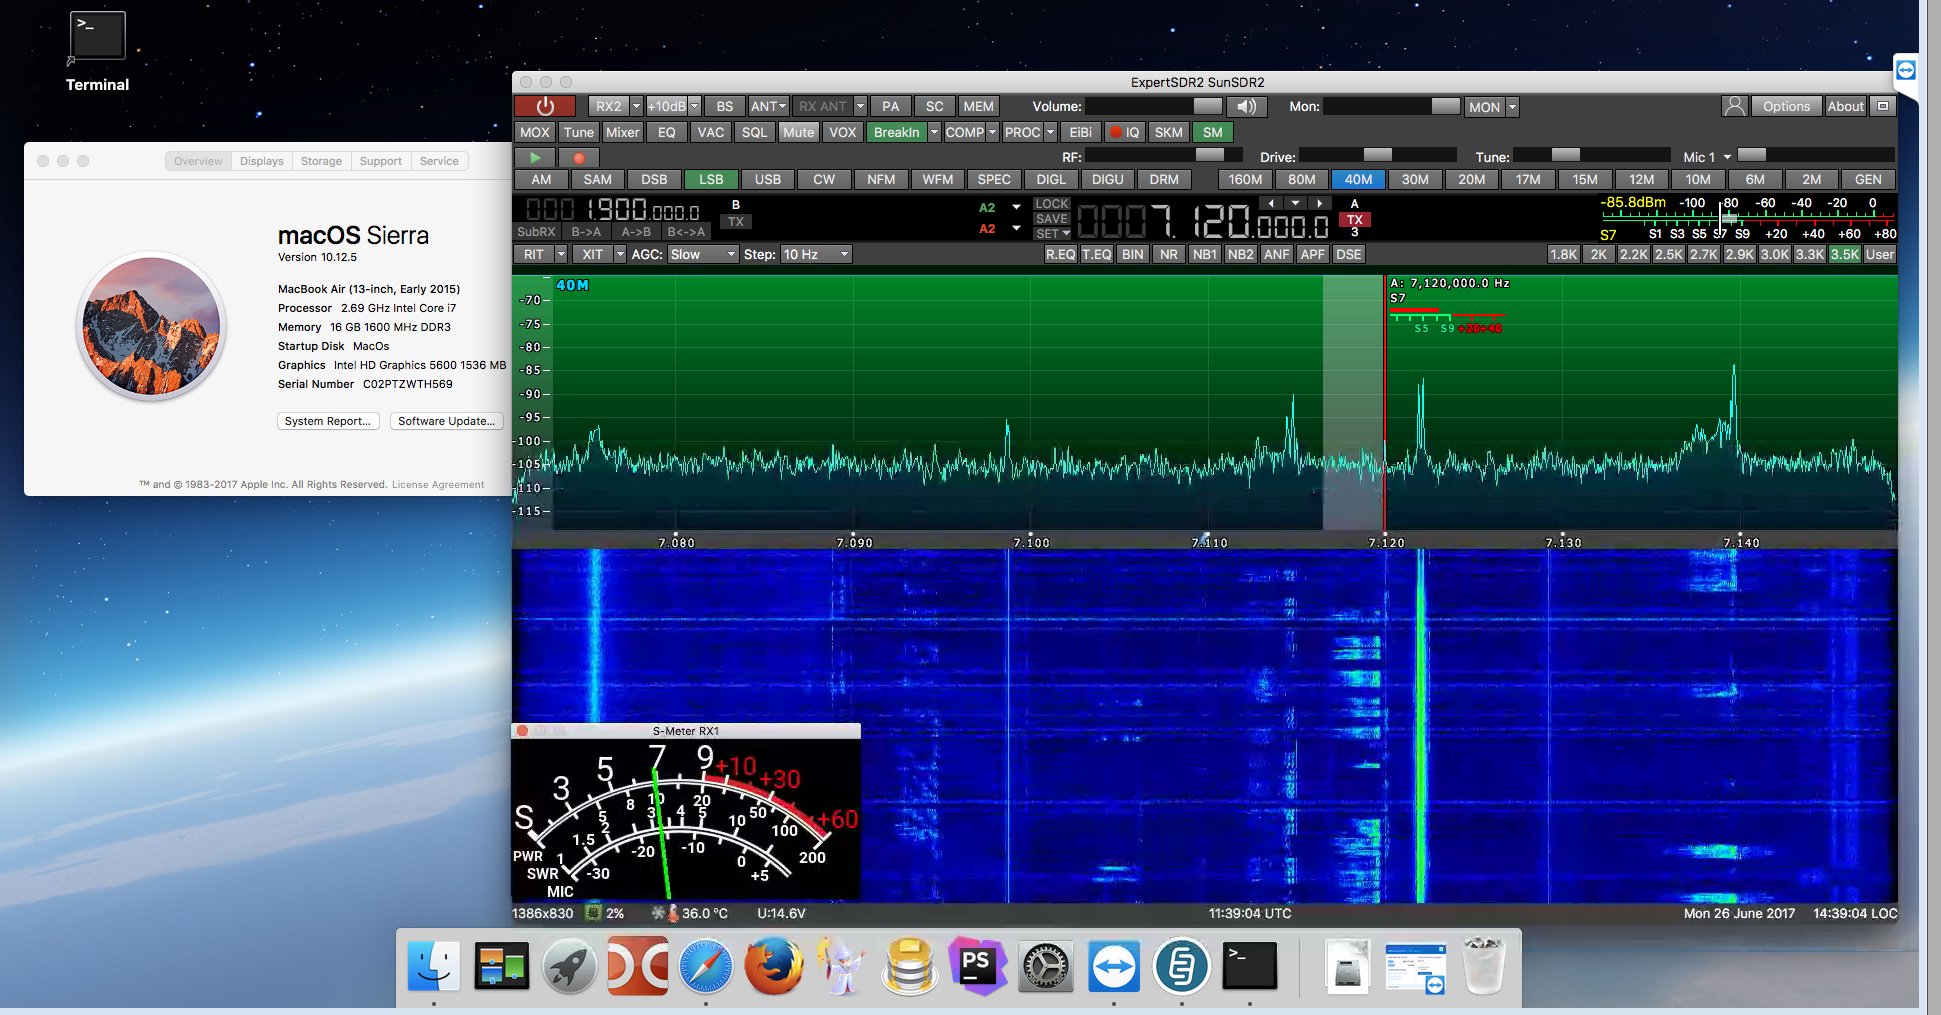Switch to the 80M band
1941x1015 pixels.
[x=1302, y=179]
